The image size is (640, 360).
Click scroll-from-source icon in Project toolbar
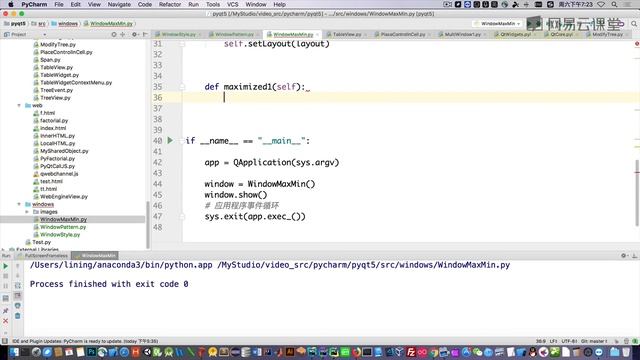tap(114, 35)
